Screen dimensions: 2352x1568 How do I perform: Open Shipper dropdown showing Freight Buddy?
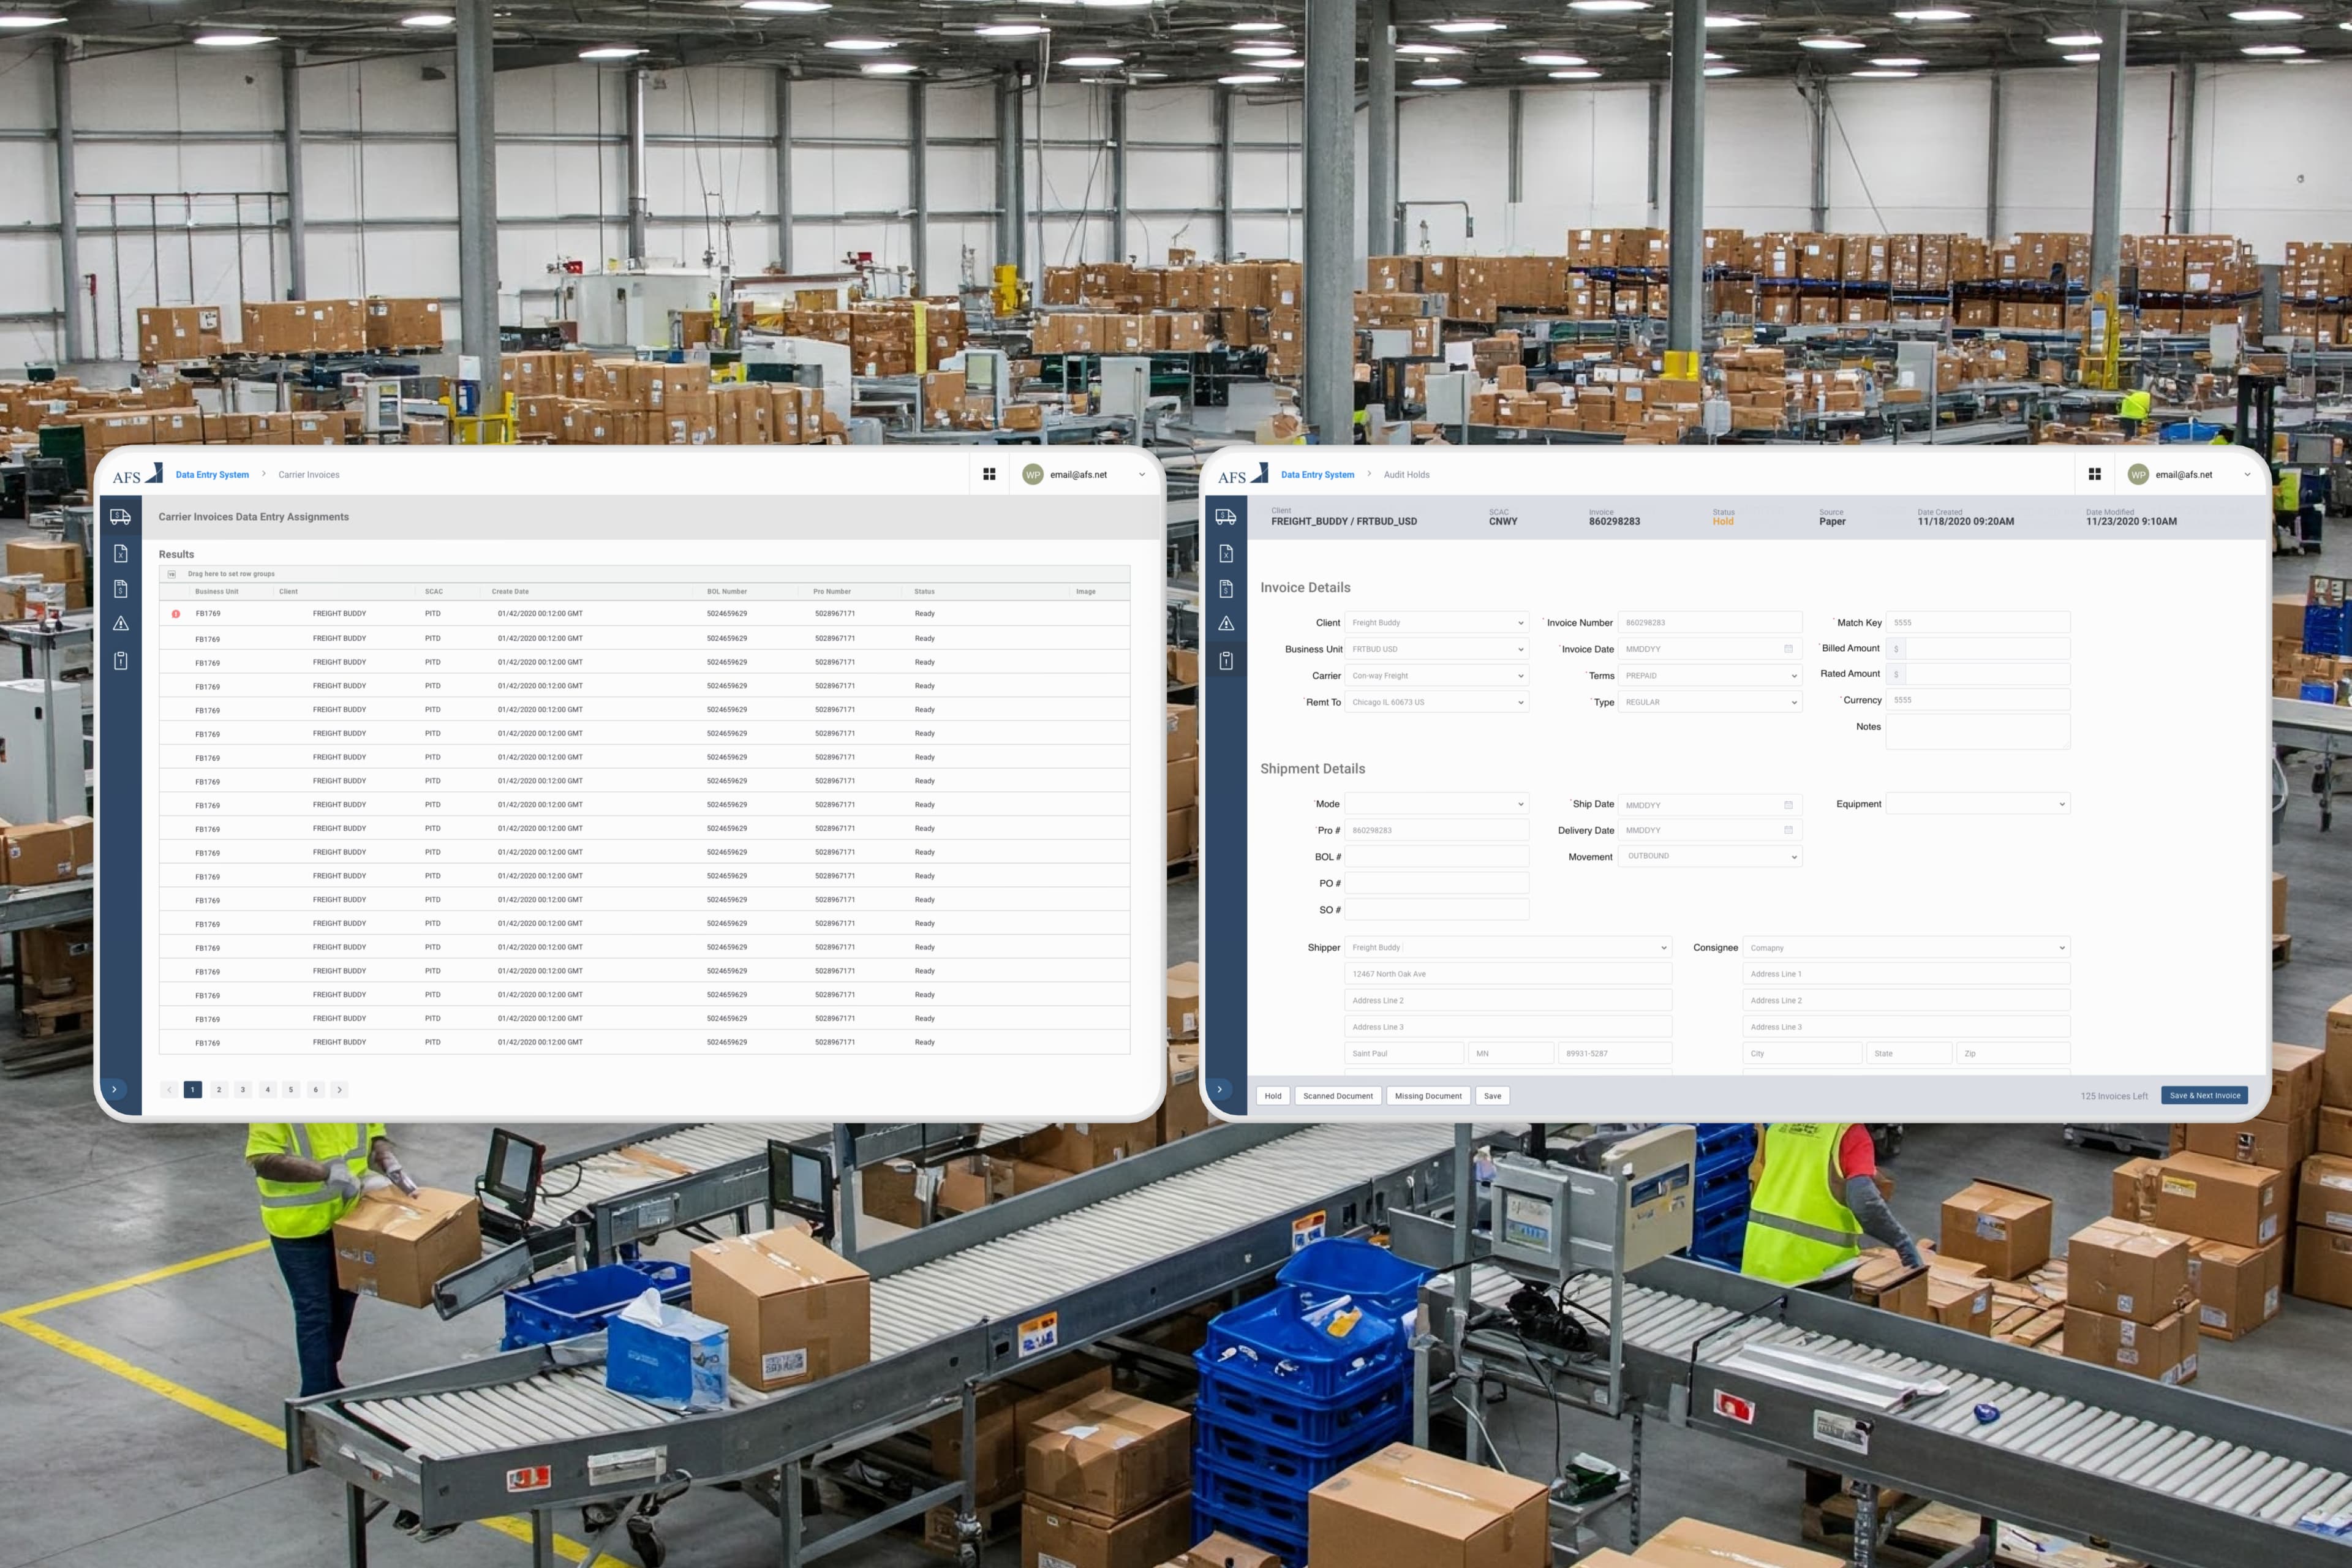tap(1508, 947)
